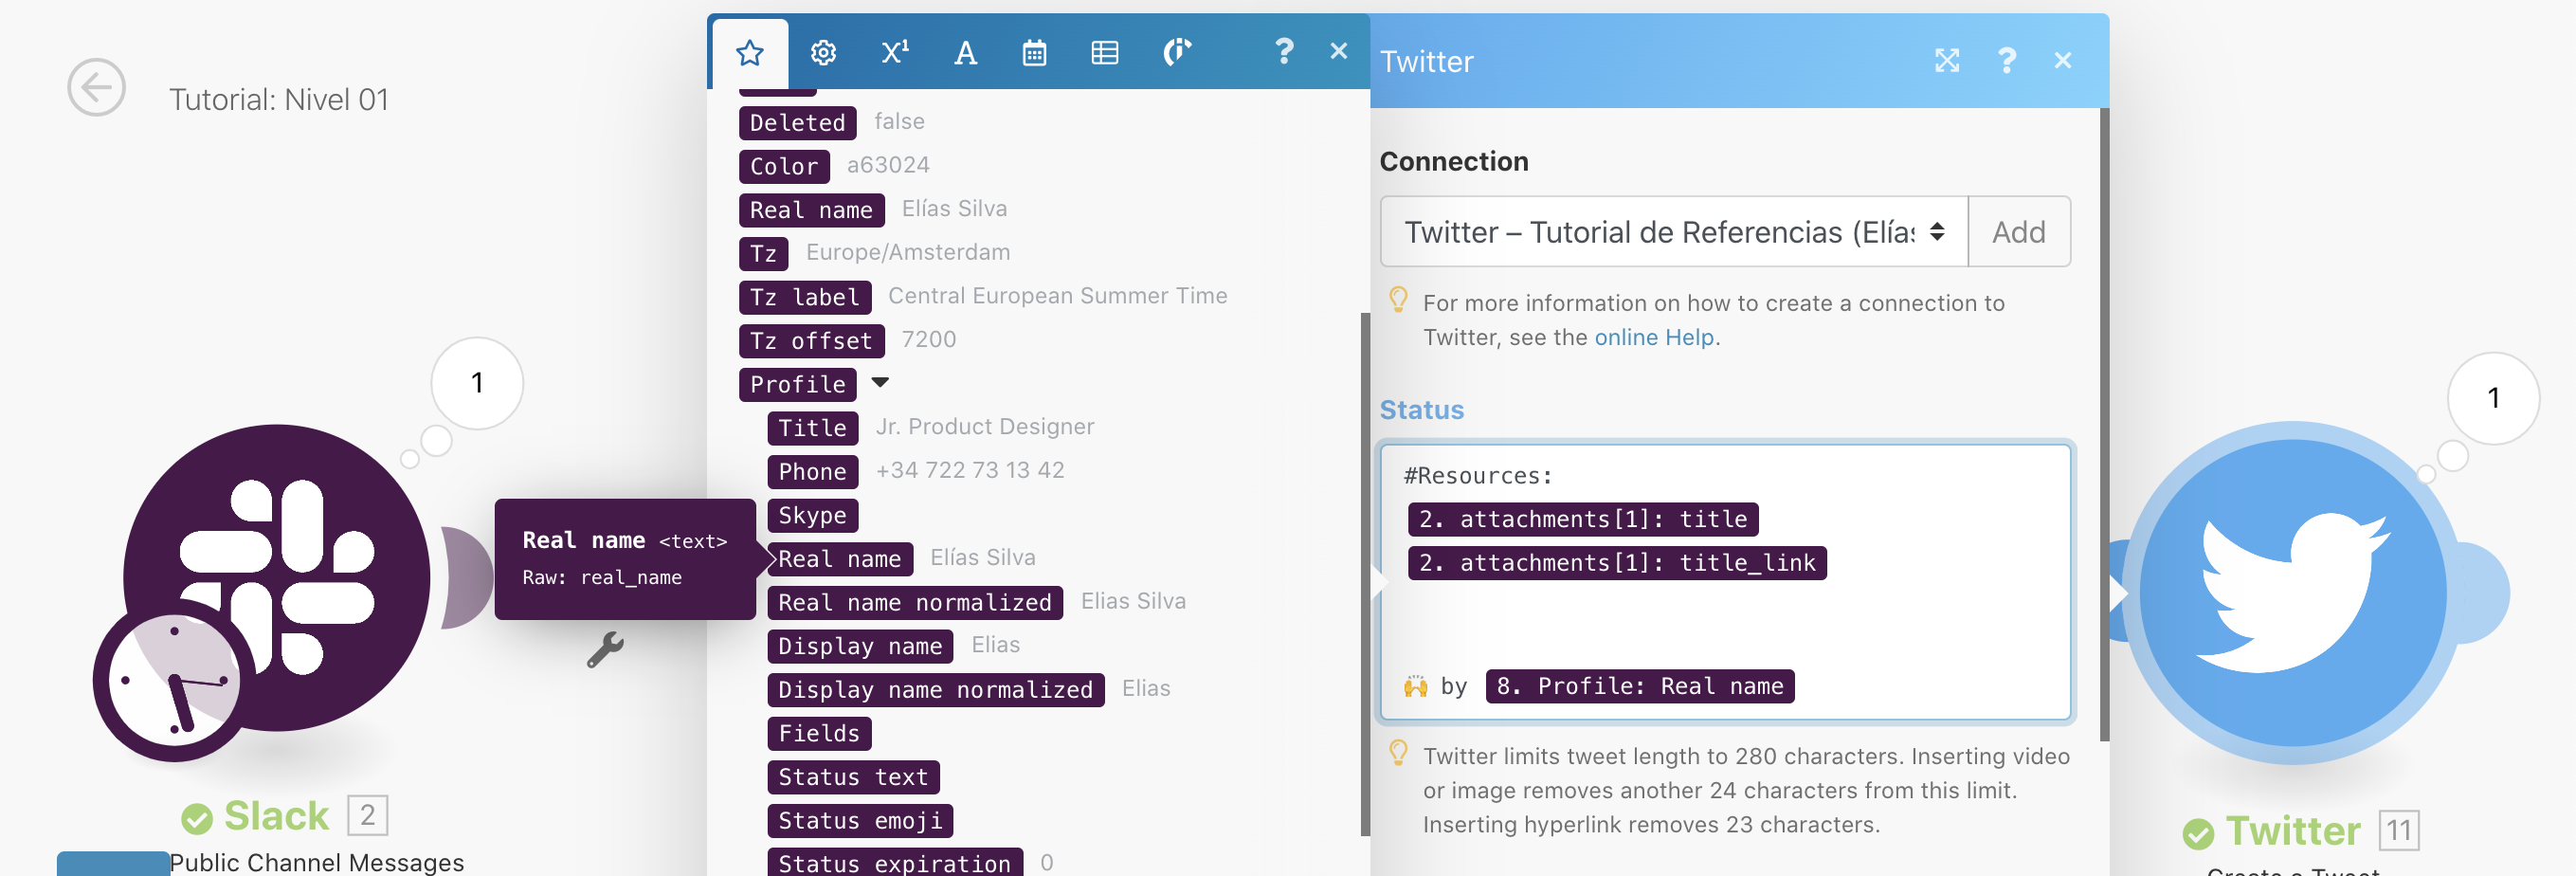Click the Display name normalized tag
The height and width of the screenshot is (876, 2576).
pos(936,690)
